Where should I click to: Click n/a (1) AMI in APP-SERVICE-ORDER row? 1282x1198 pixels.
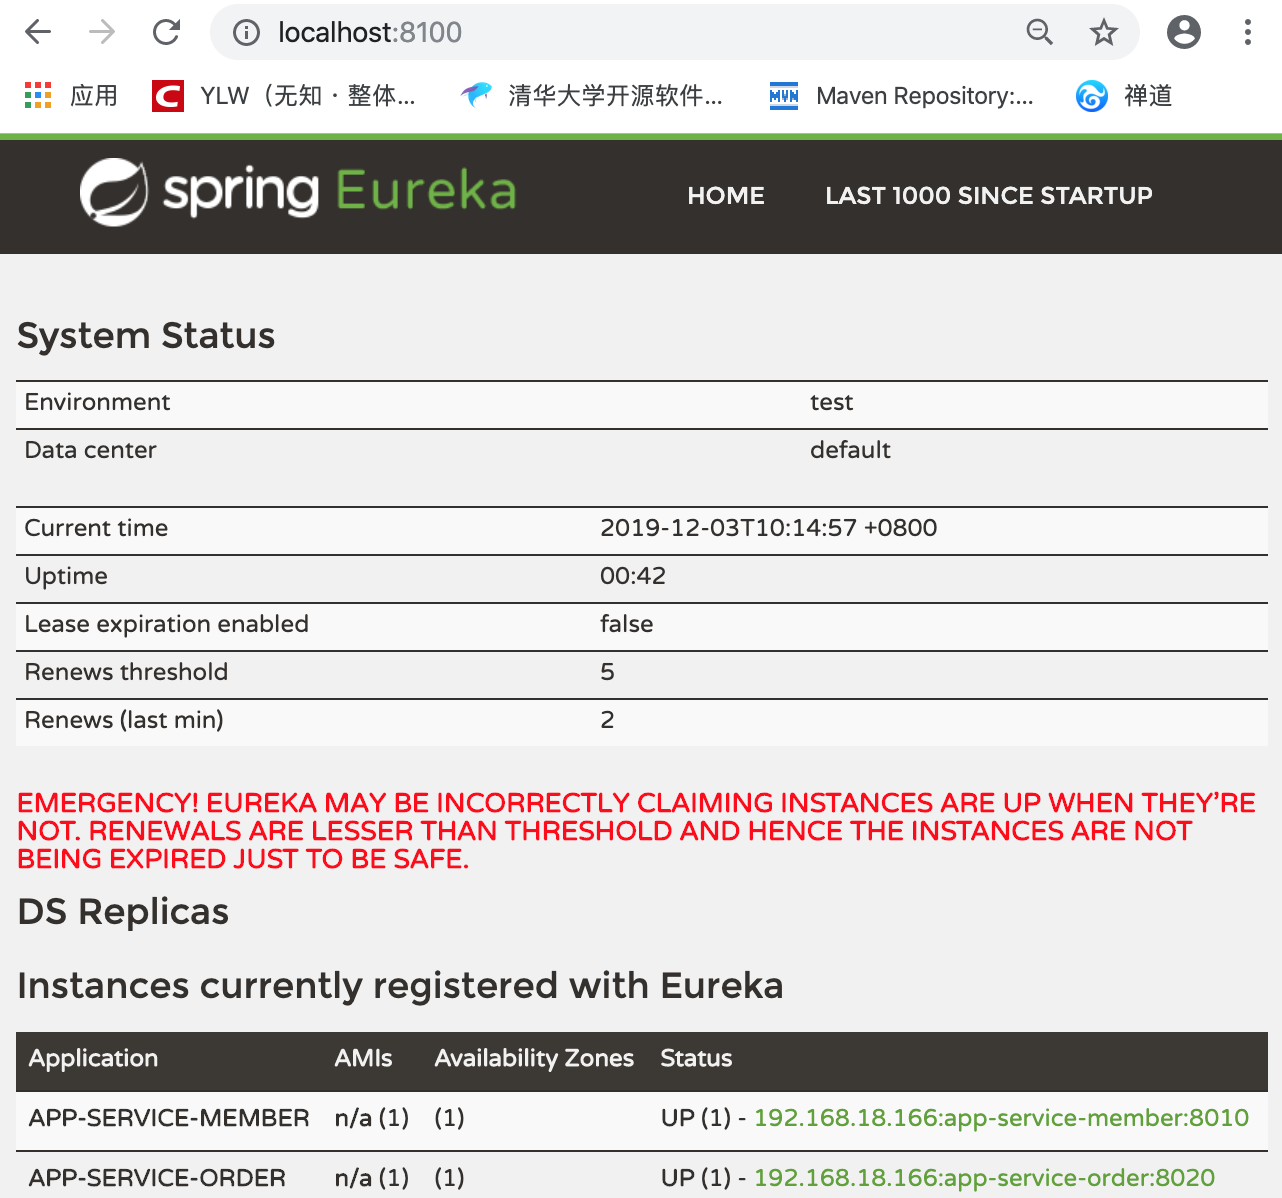click(x=372, y=1178)
